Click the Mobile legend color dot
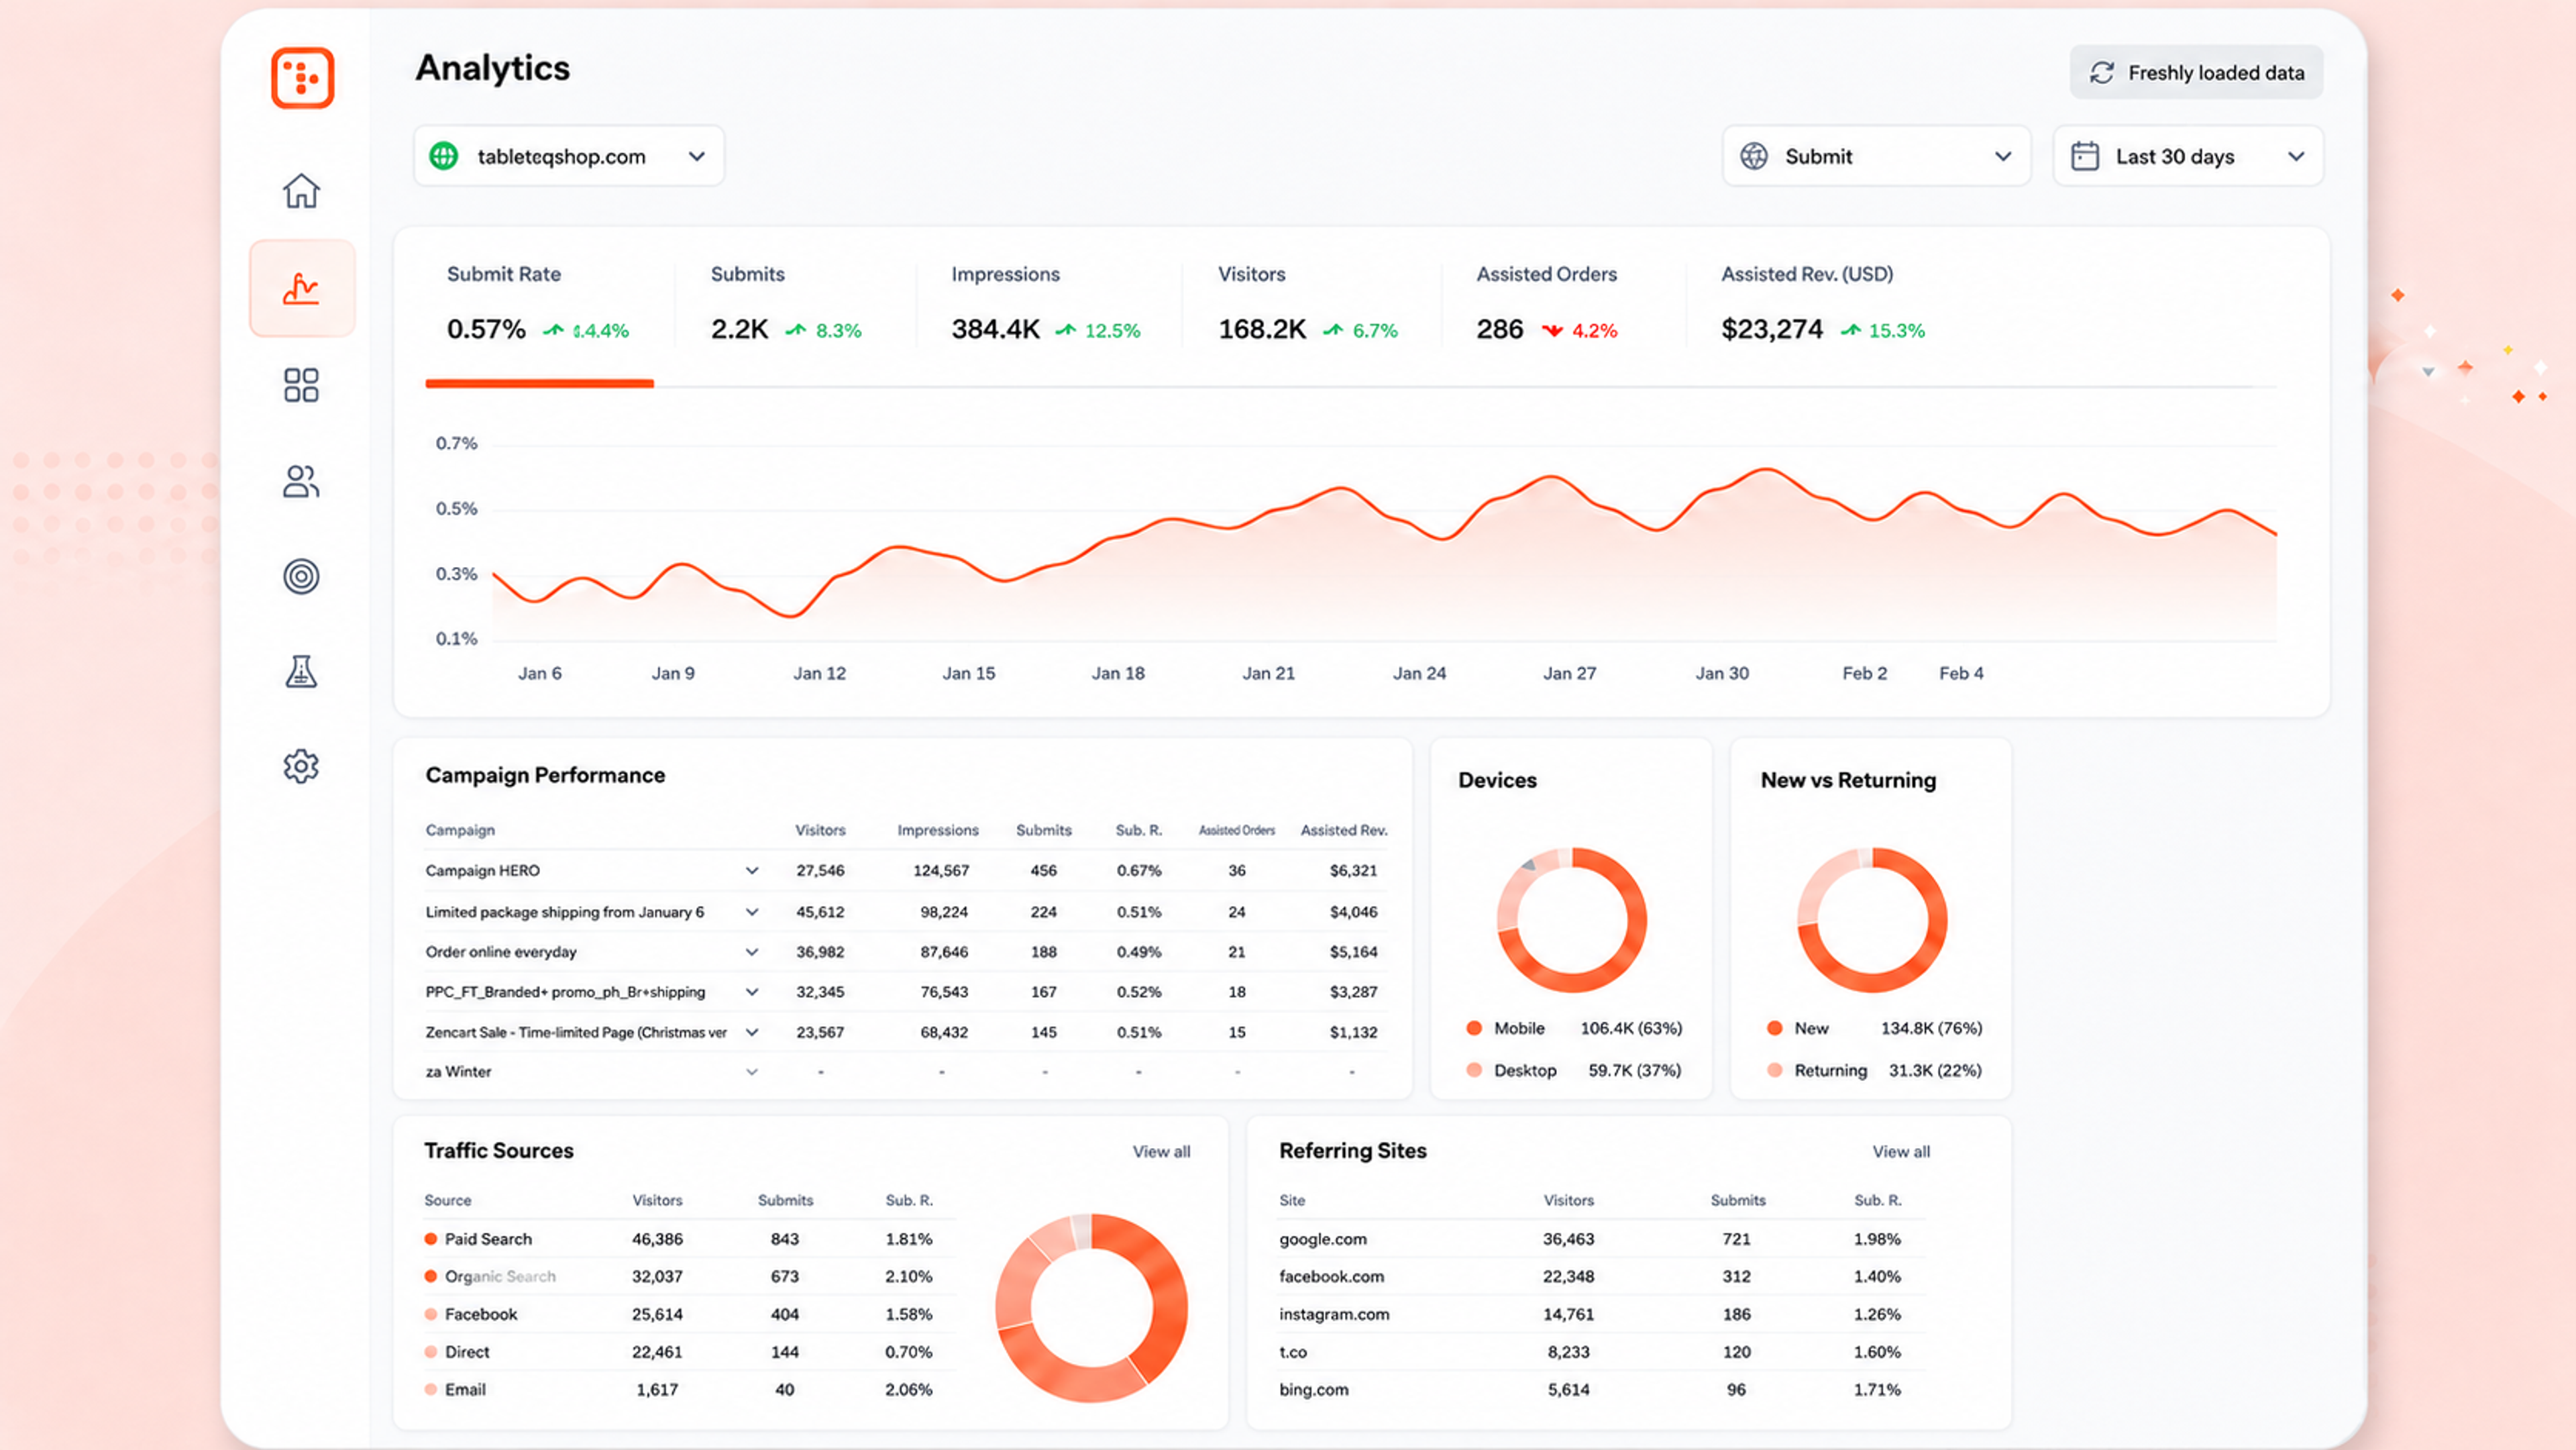Viewport: 2576px width, 1450px height. coord(1474,1028)
